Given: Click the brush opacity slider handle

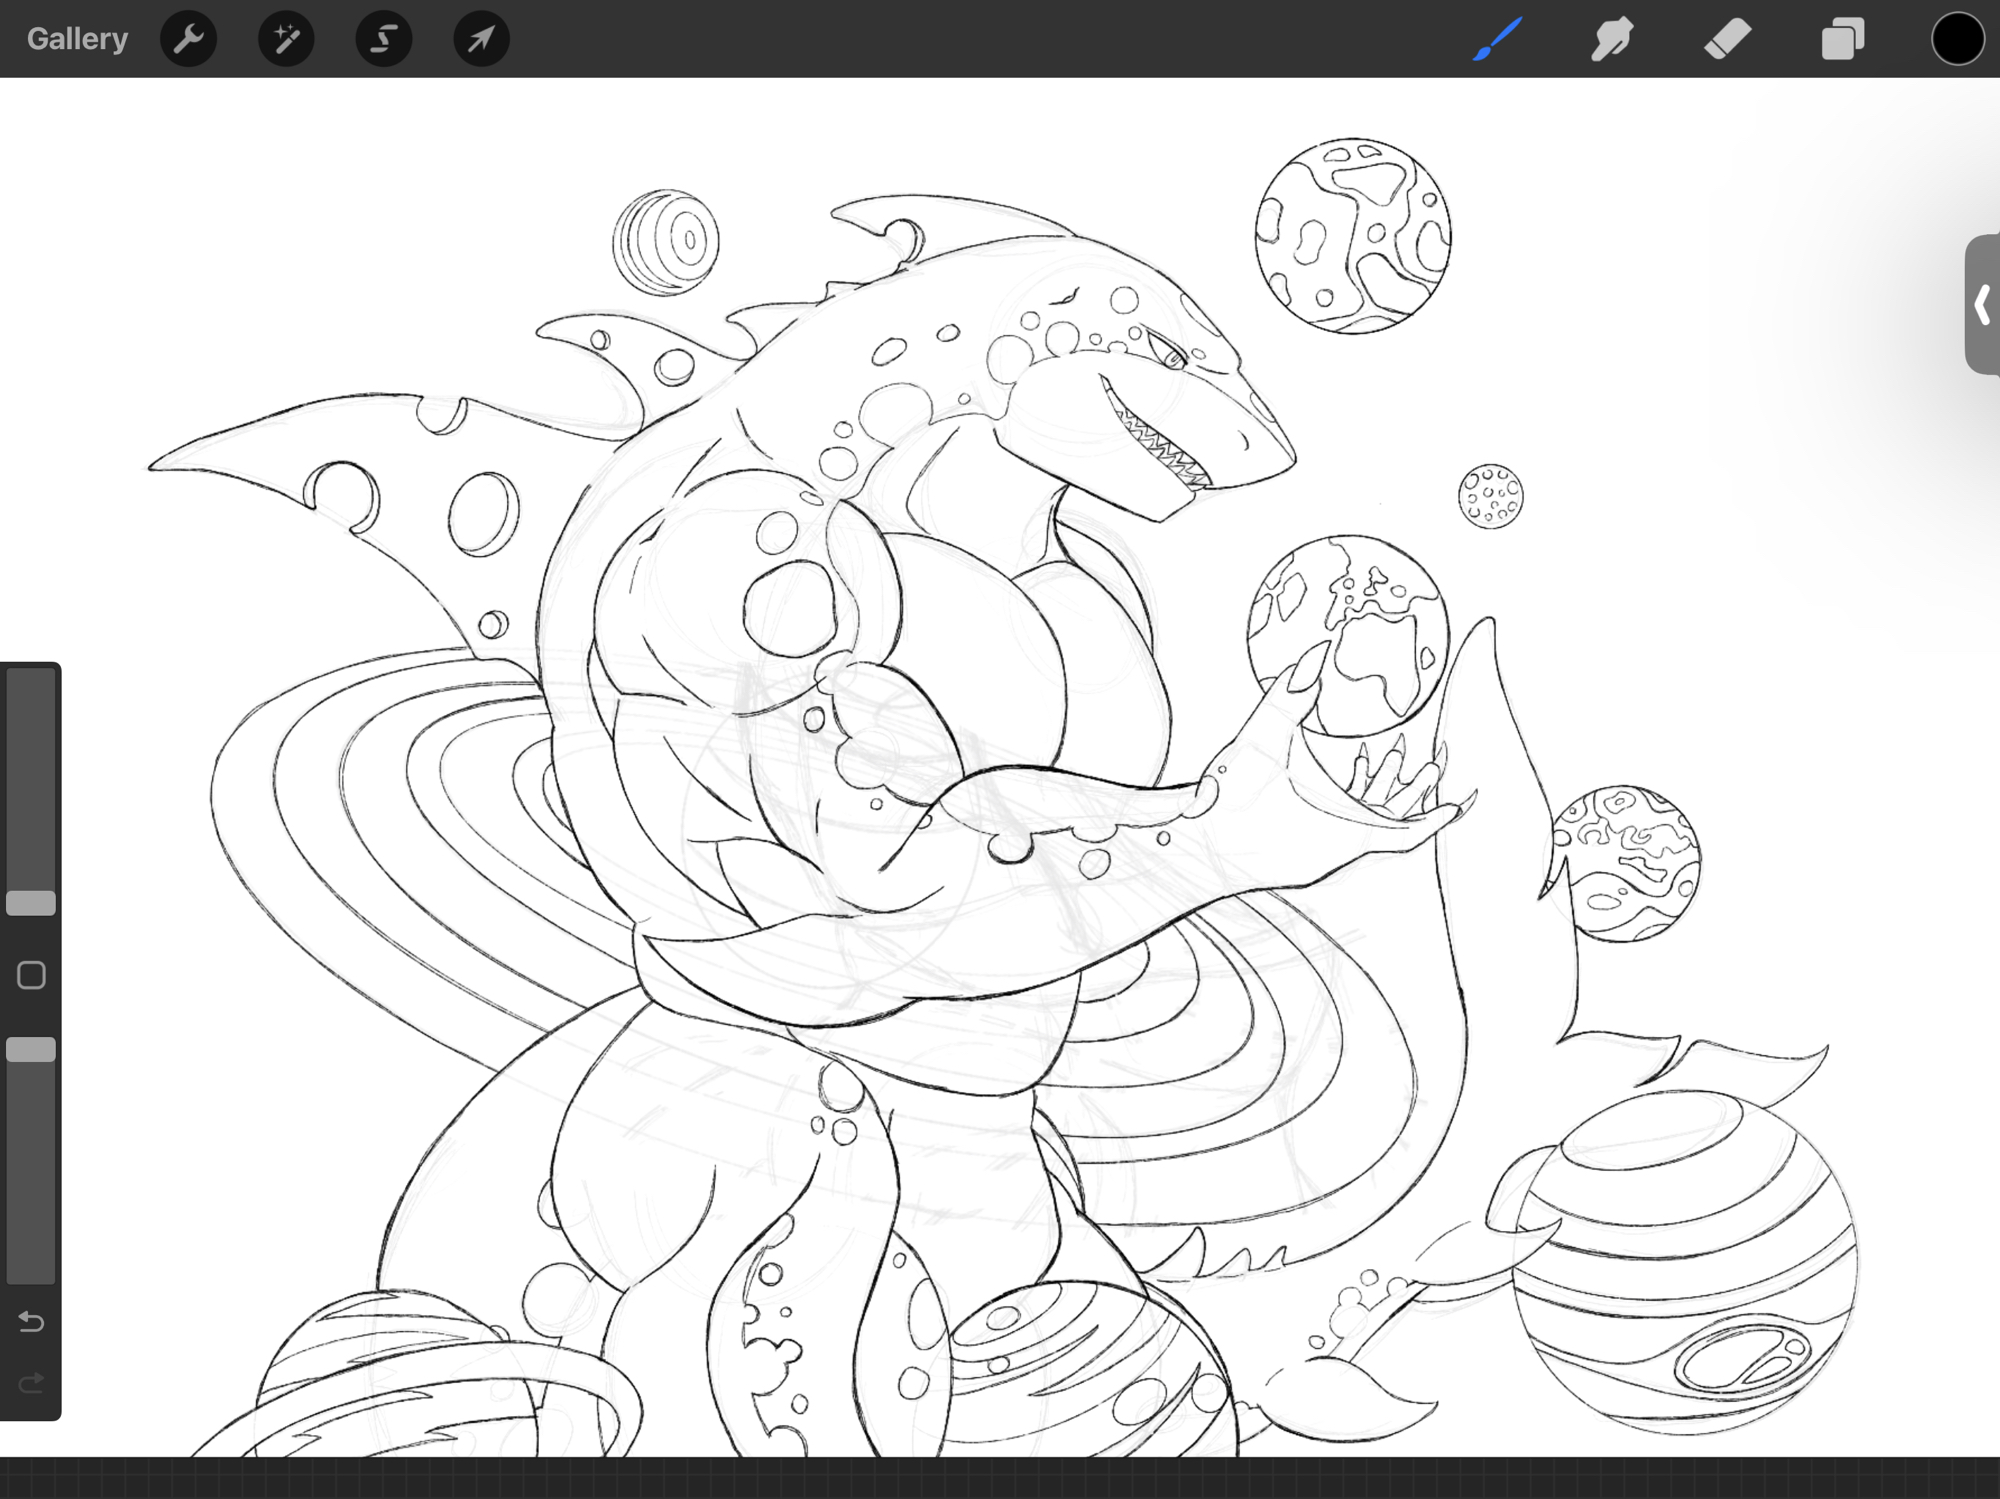Looking at the screenshot, I should [31, 1049].
